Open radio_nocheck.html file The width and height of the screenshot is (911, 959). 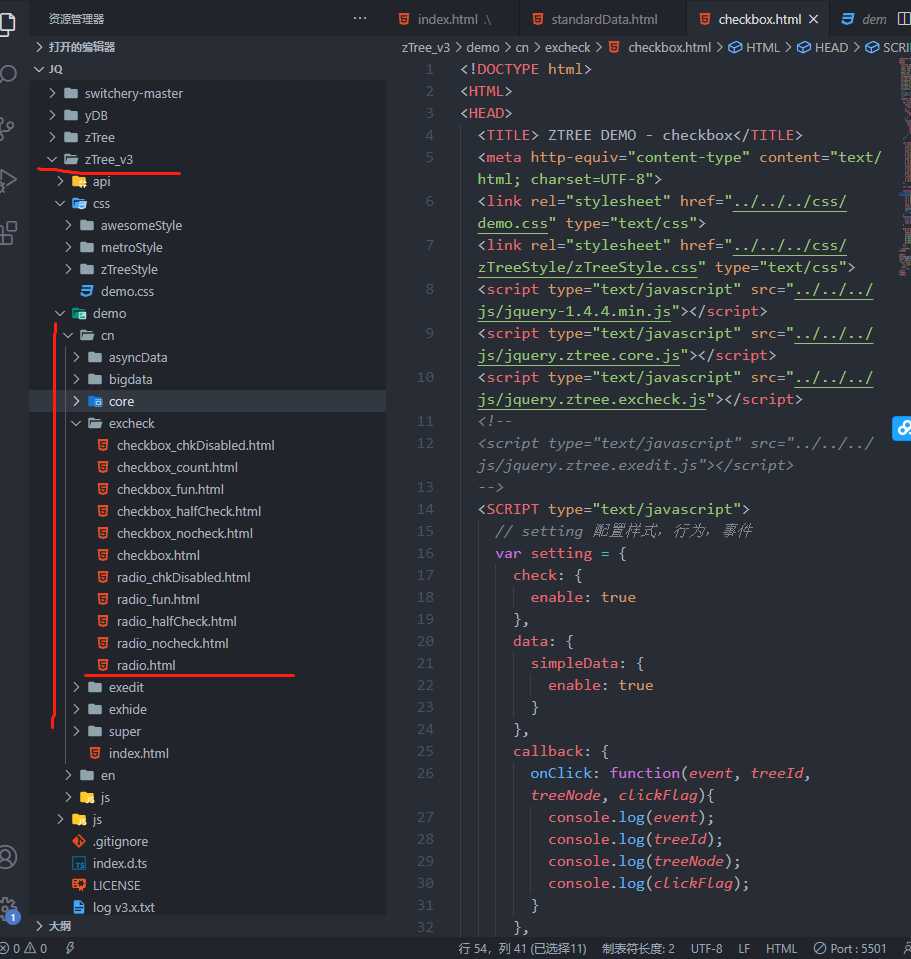172,643
